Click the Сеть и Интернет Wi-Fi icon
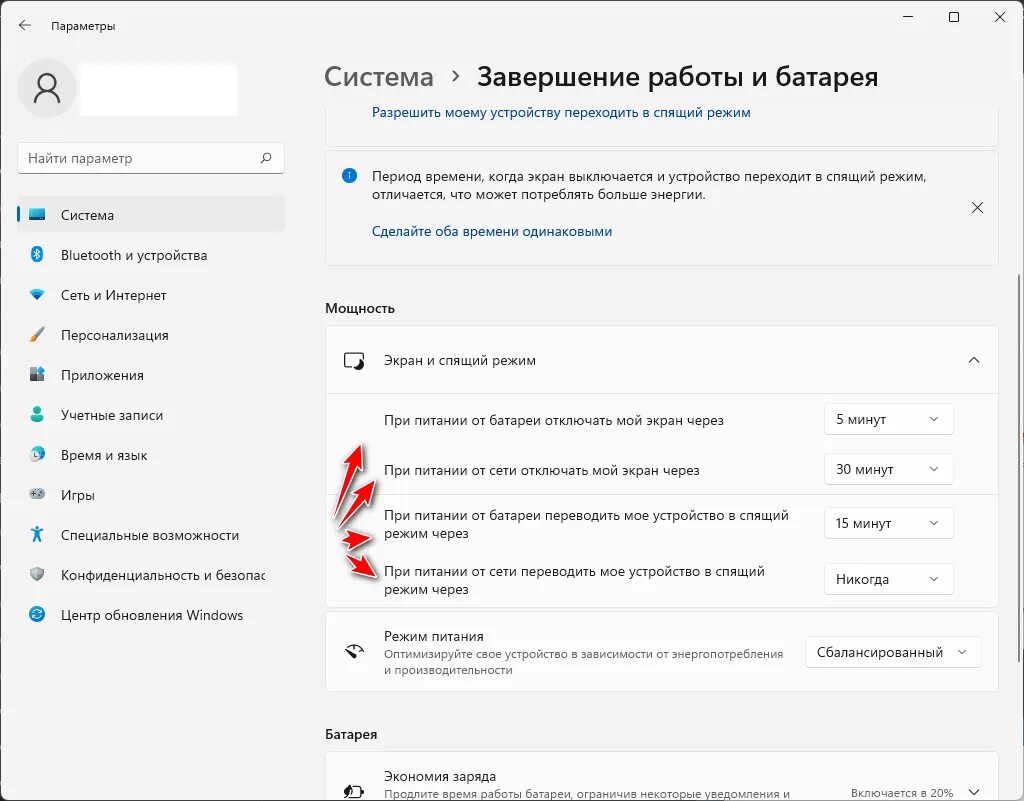The height and width of the screenshot is (801, 1024). pyautogui.click(x=37, y=294)
